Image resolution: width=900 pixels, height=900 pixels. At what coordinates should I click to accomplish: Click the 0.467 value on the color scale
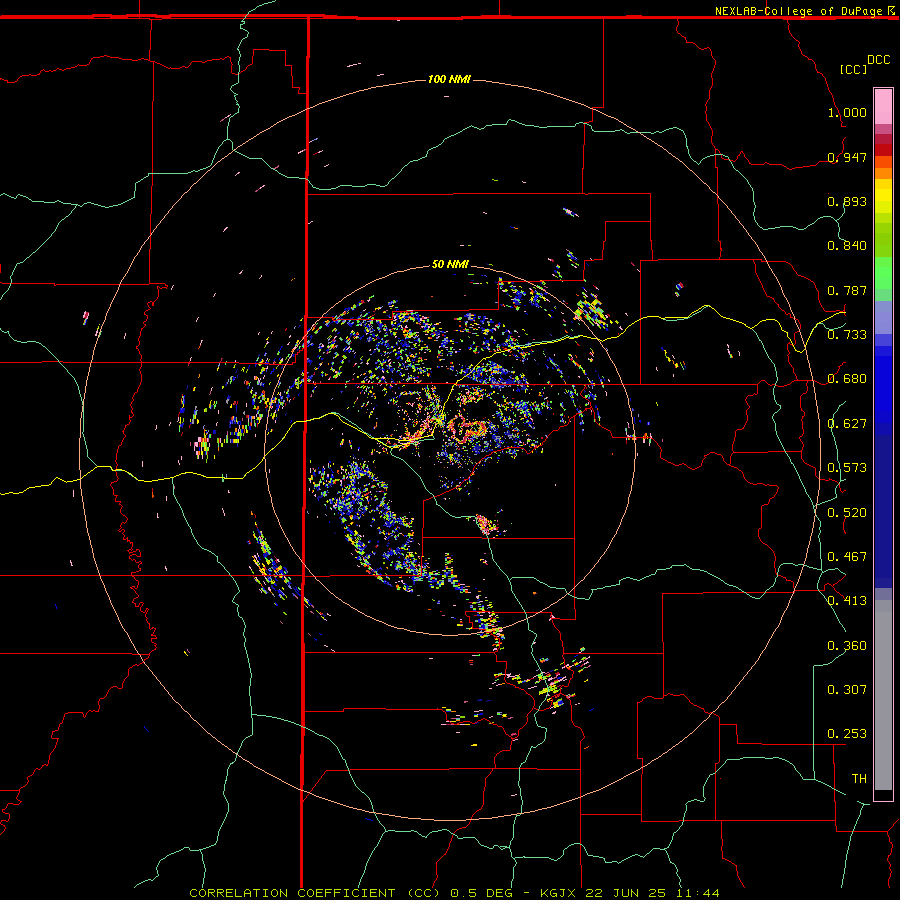tap(847, 557)
